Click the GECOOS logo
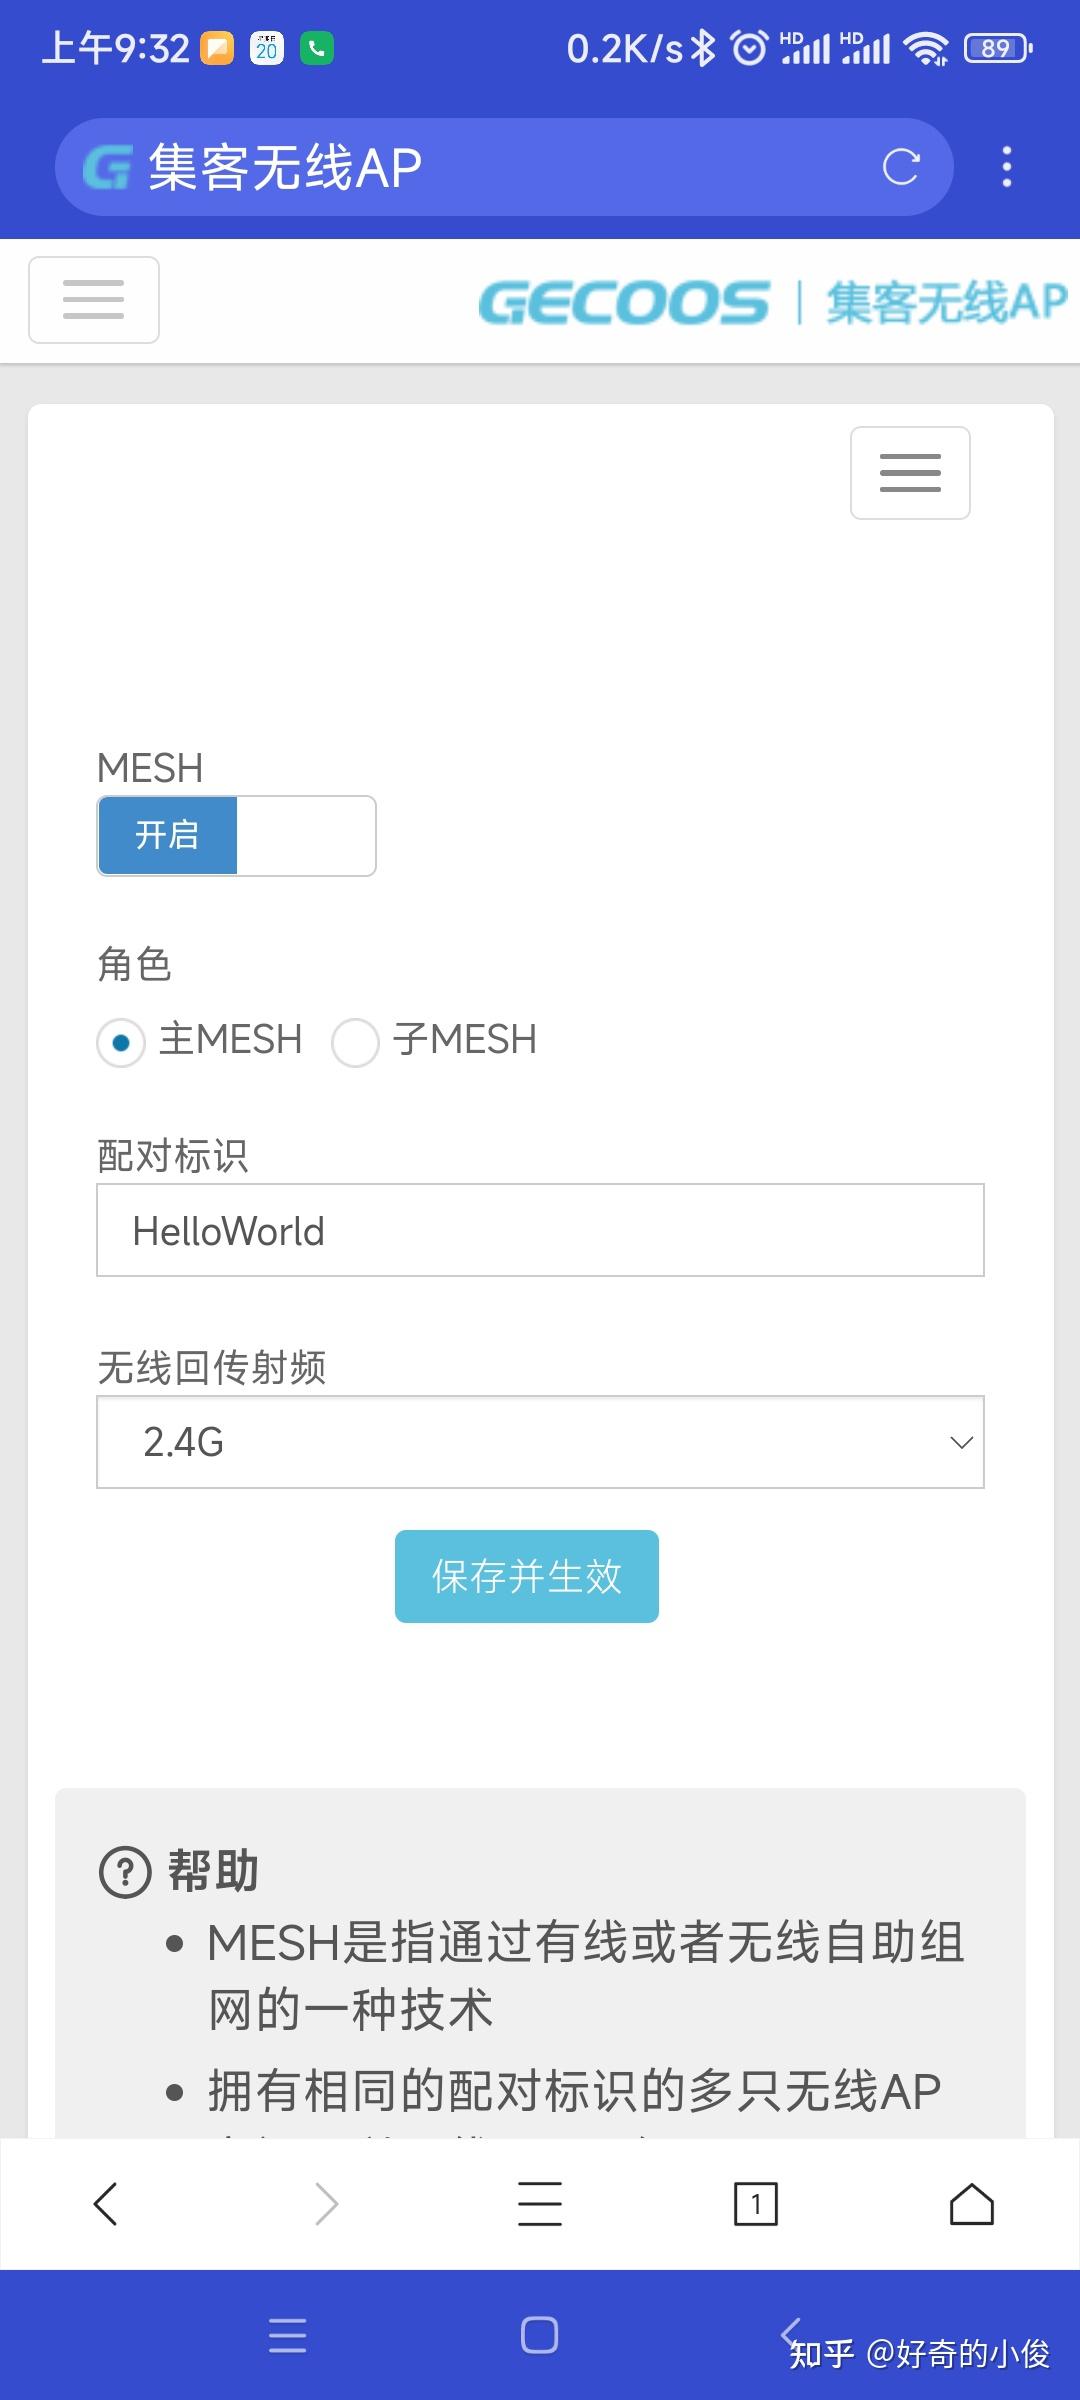The width and height of the screenshot is (1080, 2400). [x=625, y=302]
